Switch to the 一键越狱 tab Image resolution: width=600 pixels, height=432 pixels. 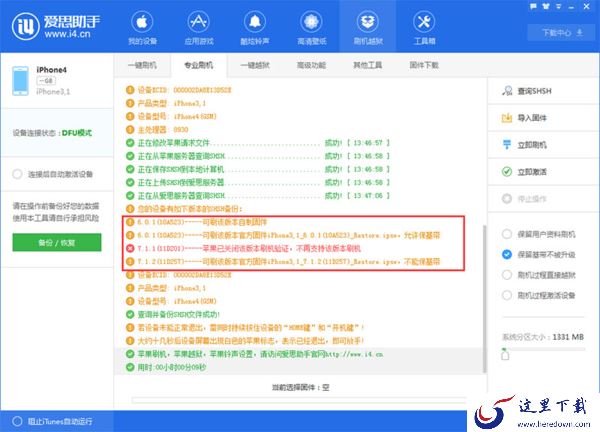point(255,65)
